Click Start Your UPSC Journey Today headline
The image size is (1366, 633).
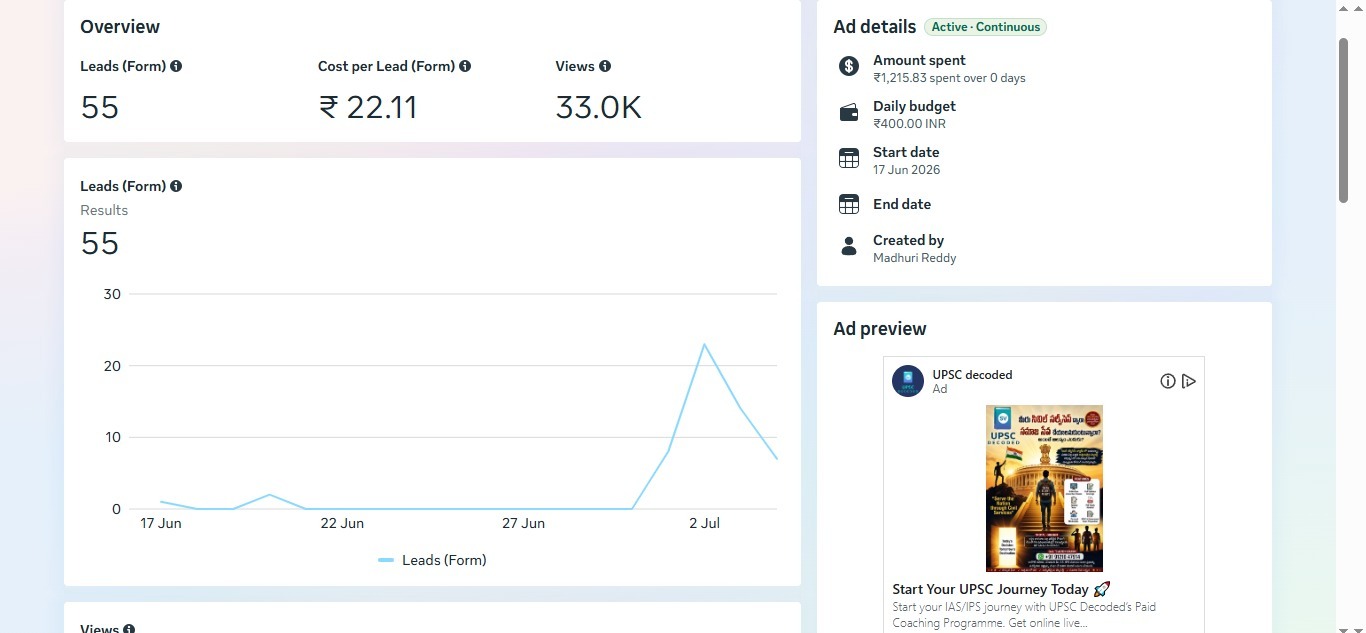coord(1001,589)
